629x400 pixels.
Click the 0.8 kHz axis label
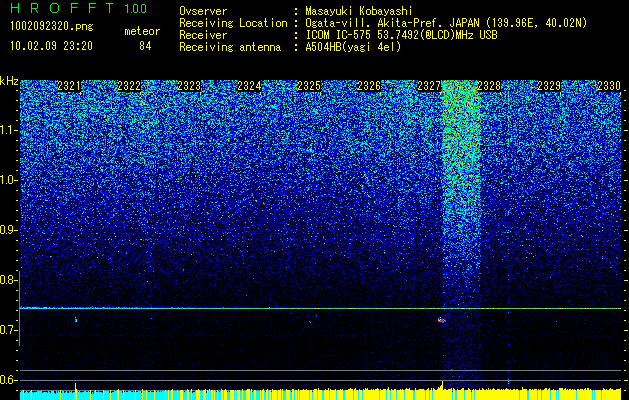9,280
